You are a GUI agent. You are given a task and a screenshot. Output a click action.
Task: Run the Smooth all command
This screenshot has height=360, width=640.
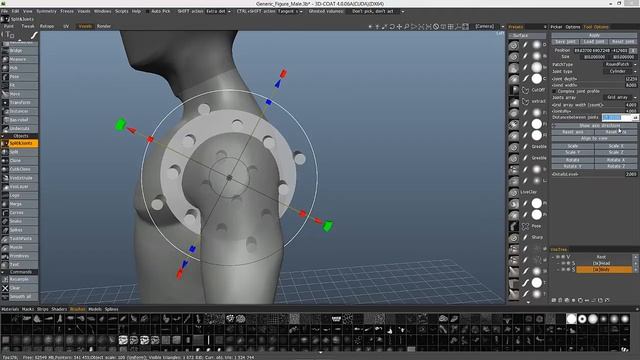click(20, 297)
